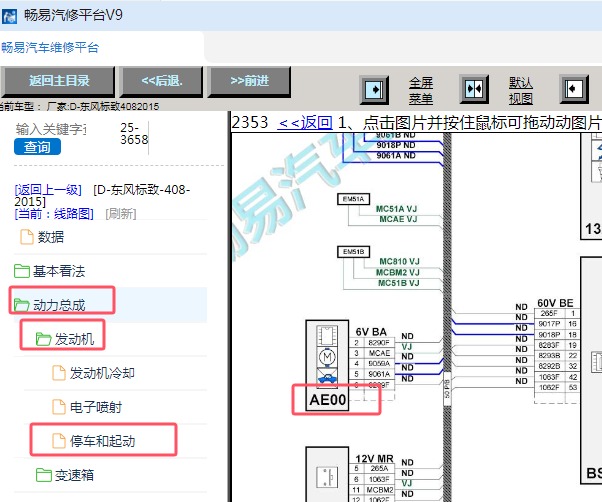The height and width of the screenshot is (502, 602).
Task: Click the file icon beside 停车和起动
Action: [59, 441]
